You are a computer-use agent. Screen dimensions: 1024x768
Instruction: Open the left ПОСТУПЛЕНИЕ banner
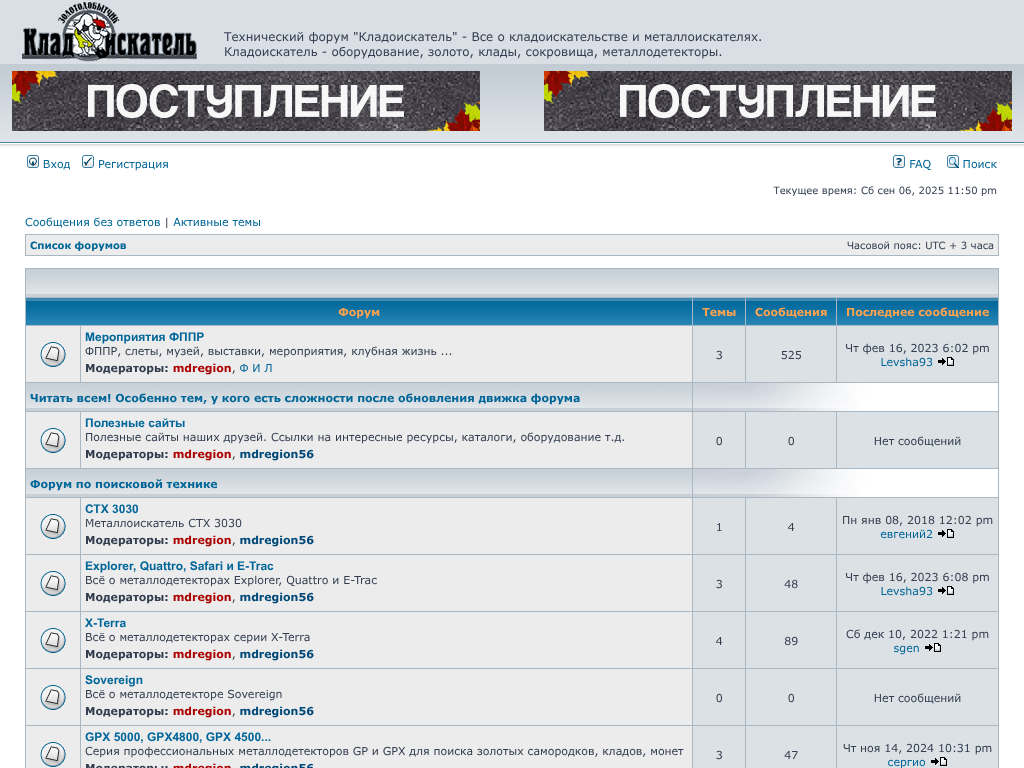coord(246,101)
